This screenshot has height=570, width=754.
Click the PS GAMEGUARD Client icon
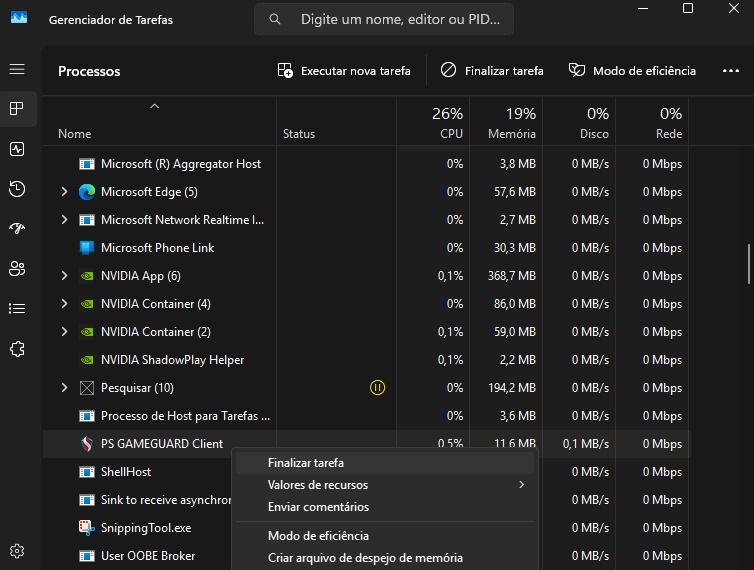87,443
